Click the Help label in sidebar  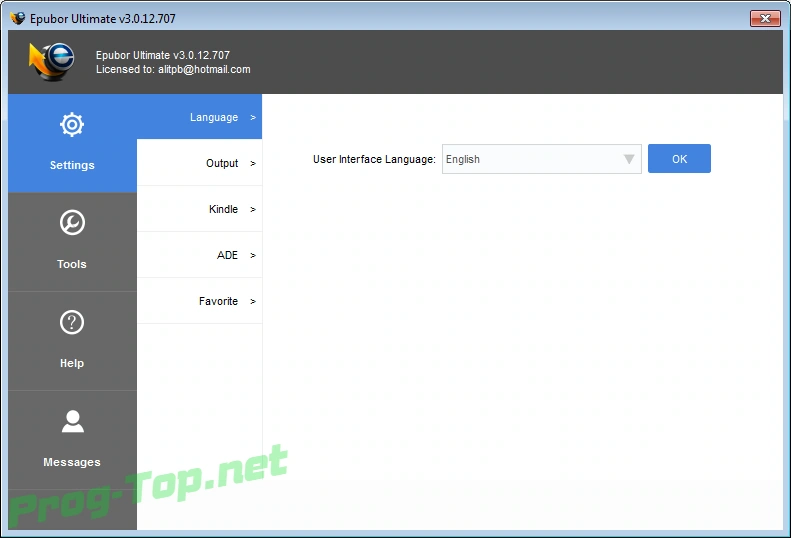point(72,363)
